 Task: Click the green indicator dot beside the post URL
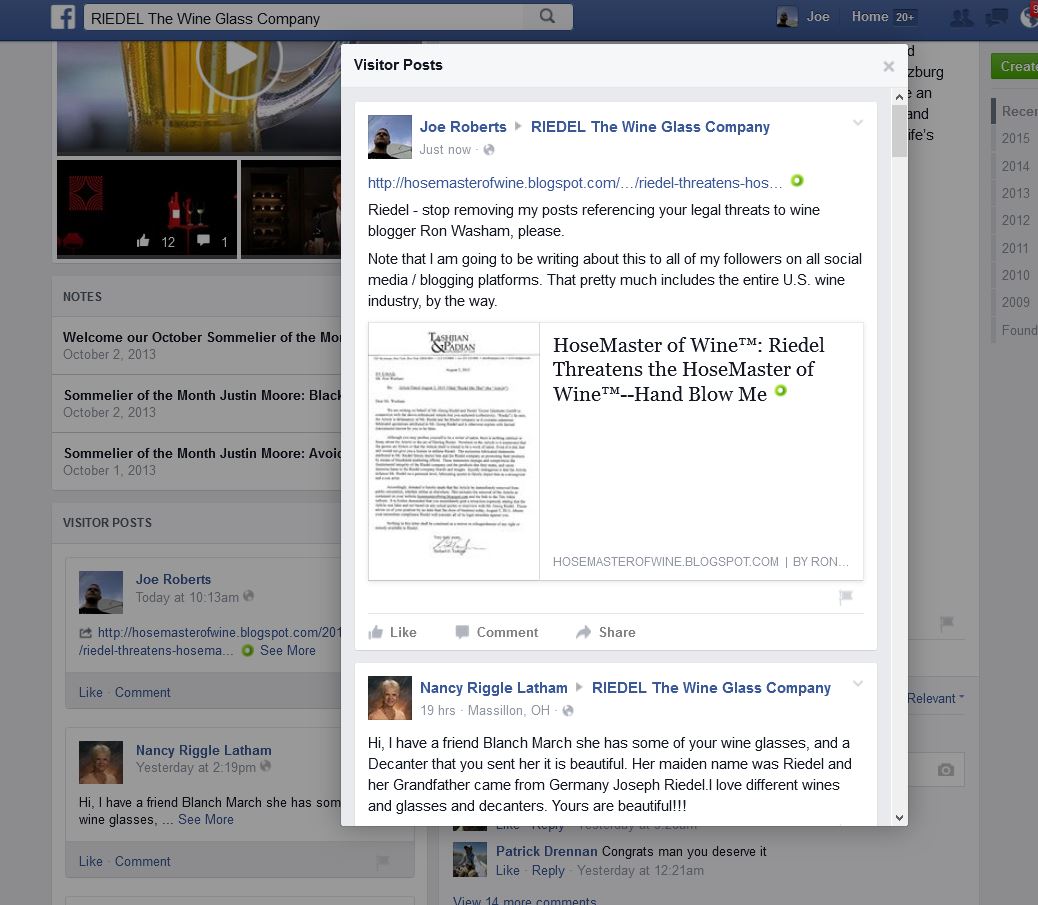coord(797,181)
